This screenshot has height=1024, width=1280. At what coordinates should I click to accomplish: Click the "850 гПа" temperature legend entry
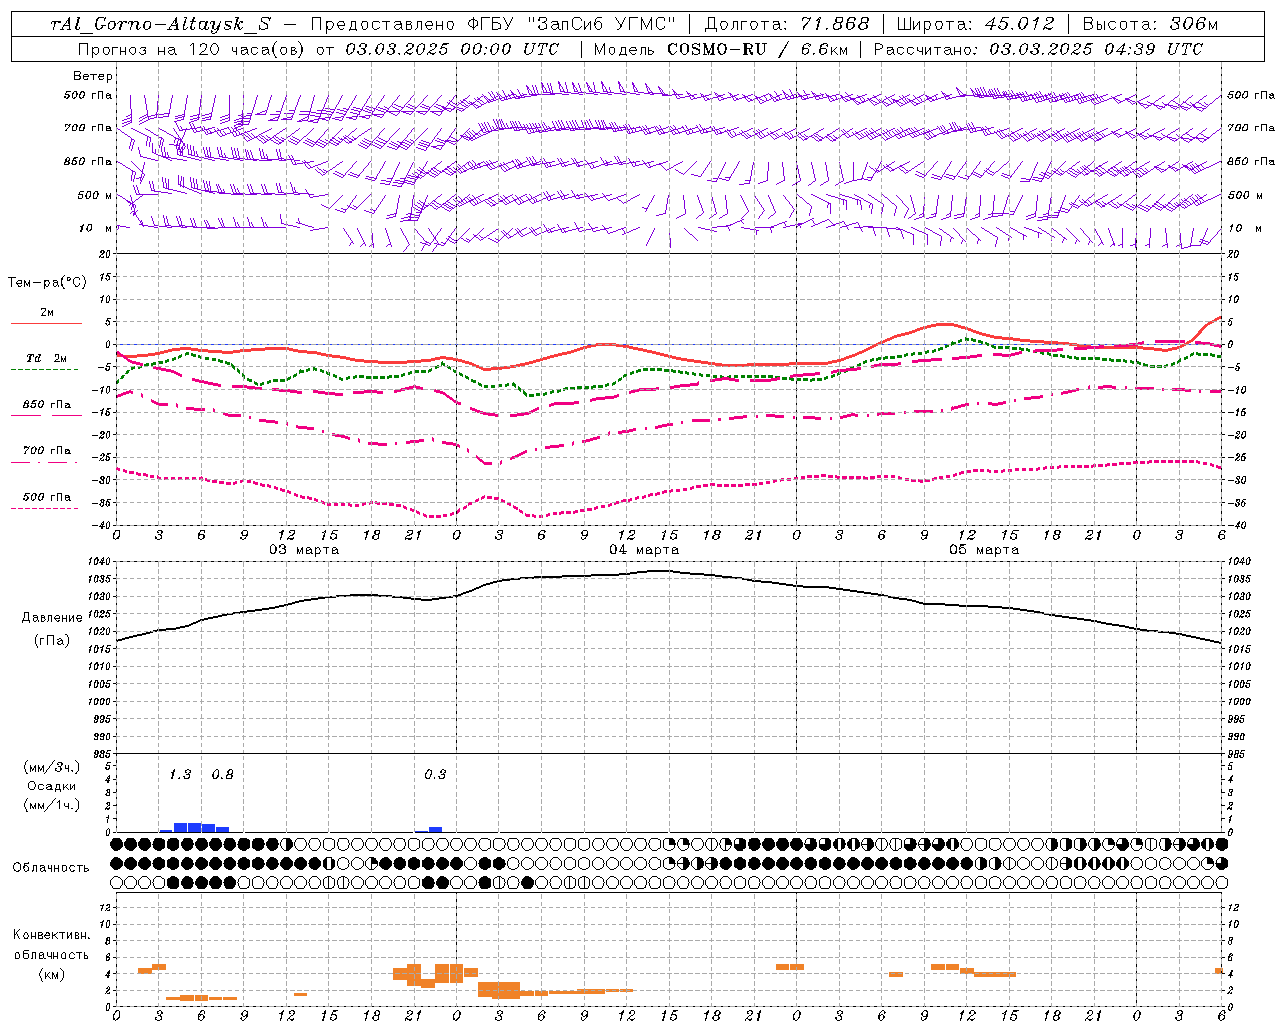point(46,405)
